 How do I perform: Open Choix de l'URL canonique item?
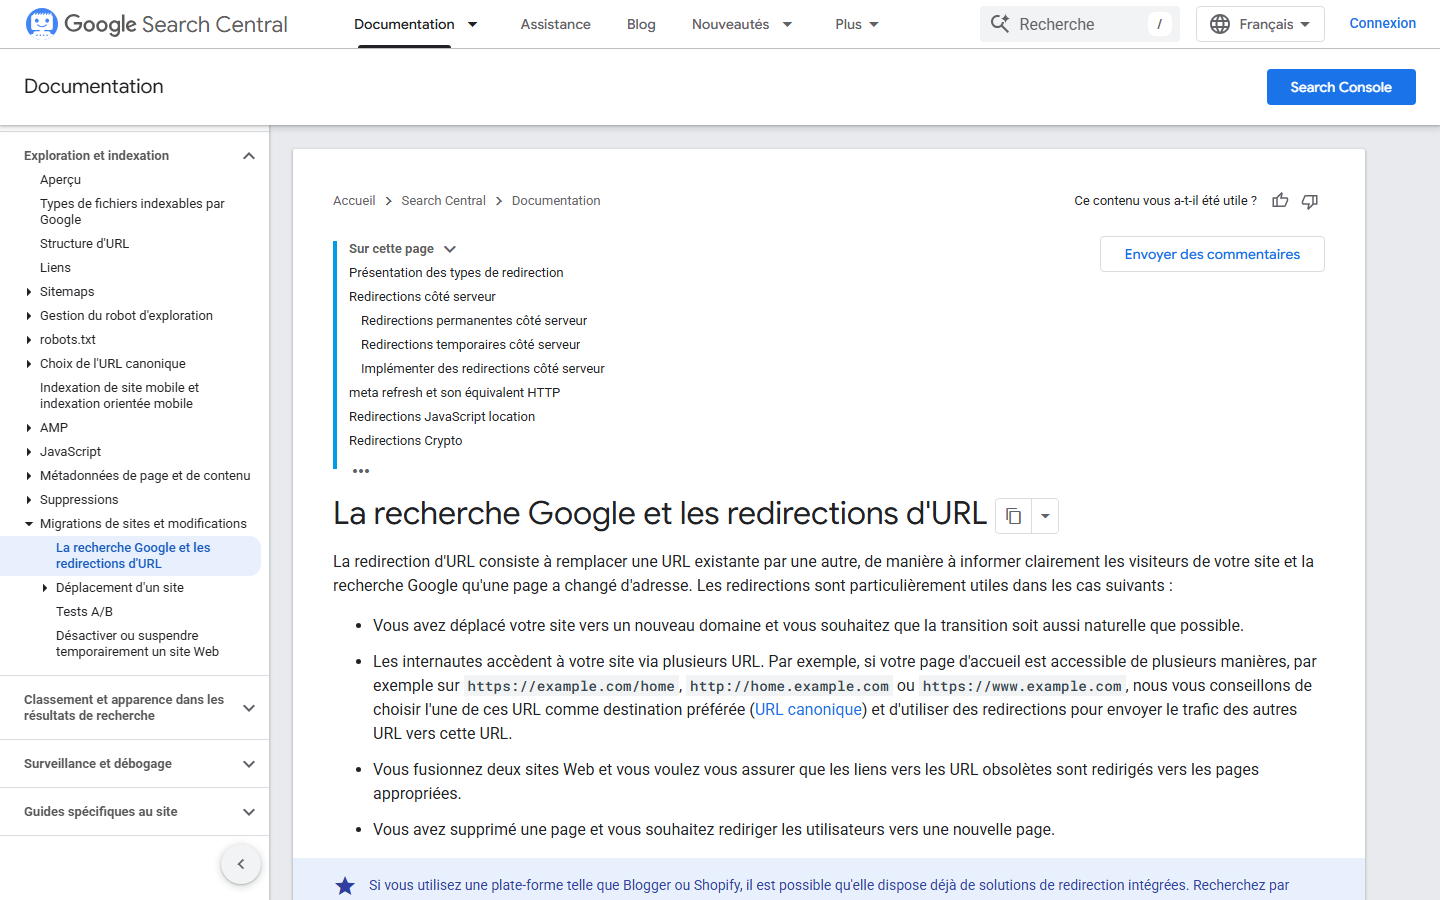coord(113,364)
